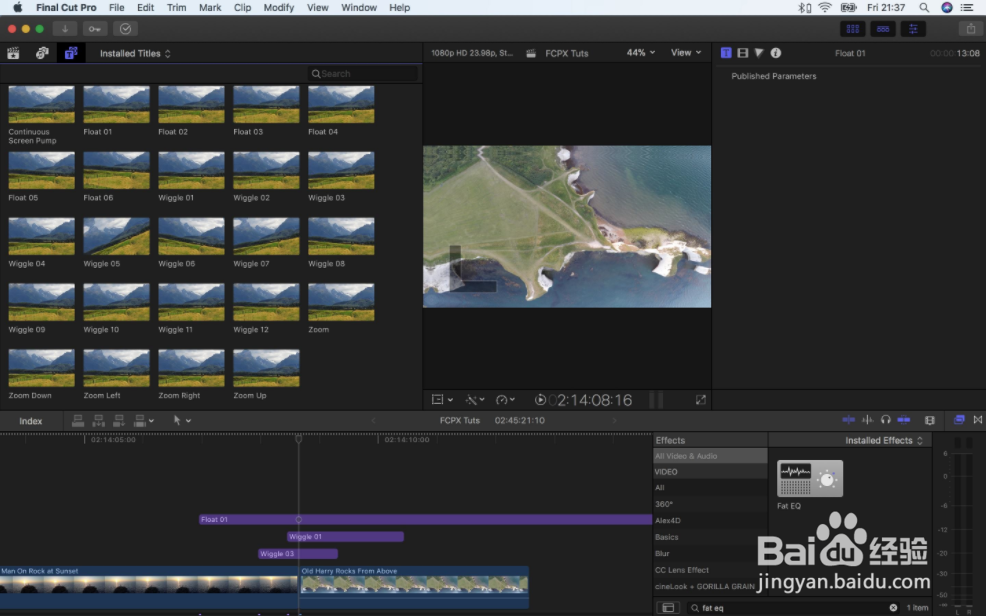Open the Info inspector icon

pos(775,53)
